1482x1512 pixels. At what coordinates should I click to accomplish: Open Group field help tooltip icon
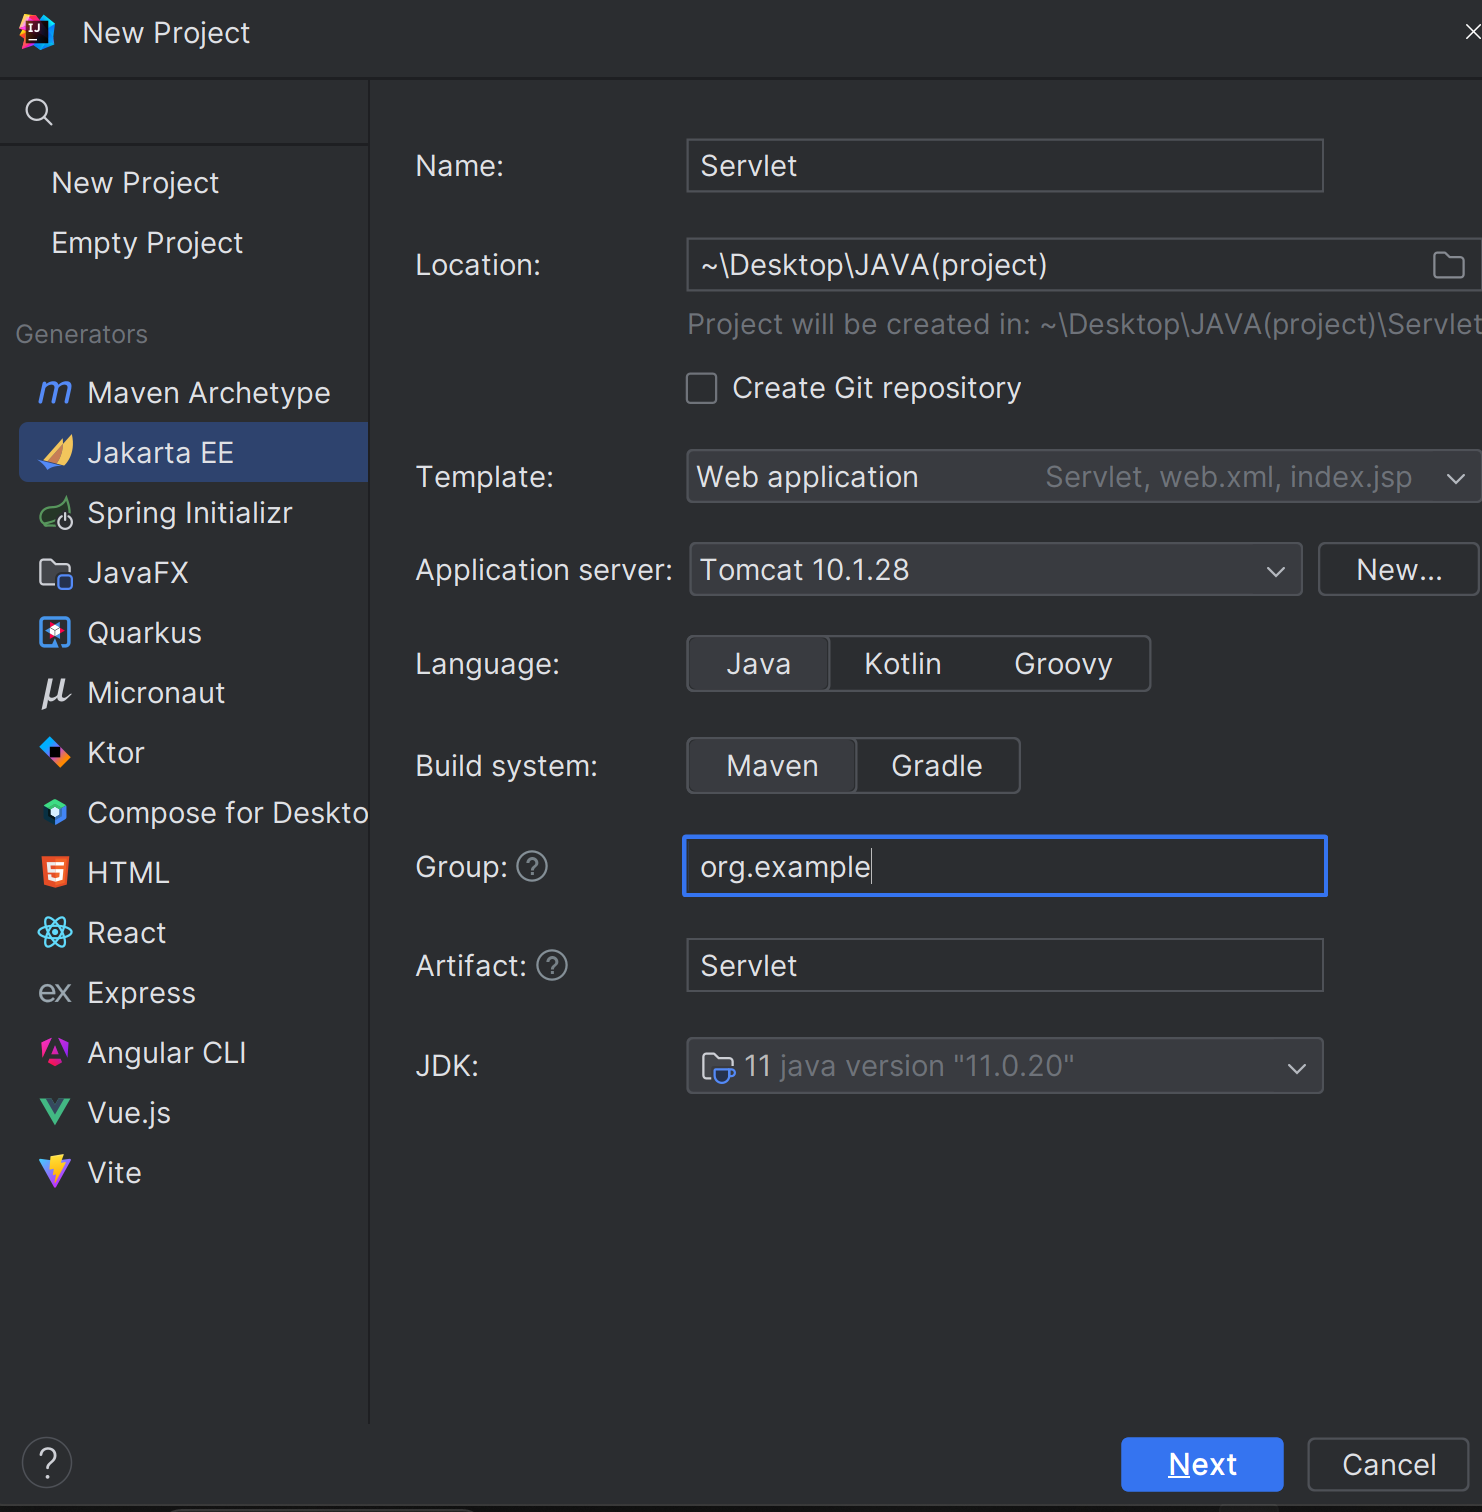click(x=532, y=866)
